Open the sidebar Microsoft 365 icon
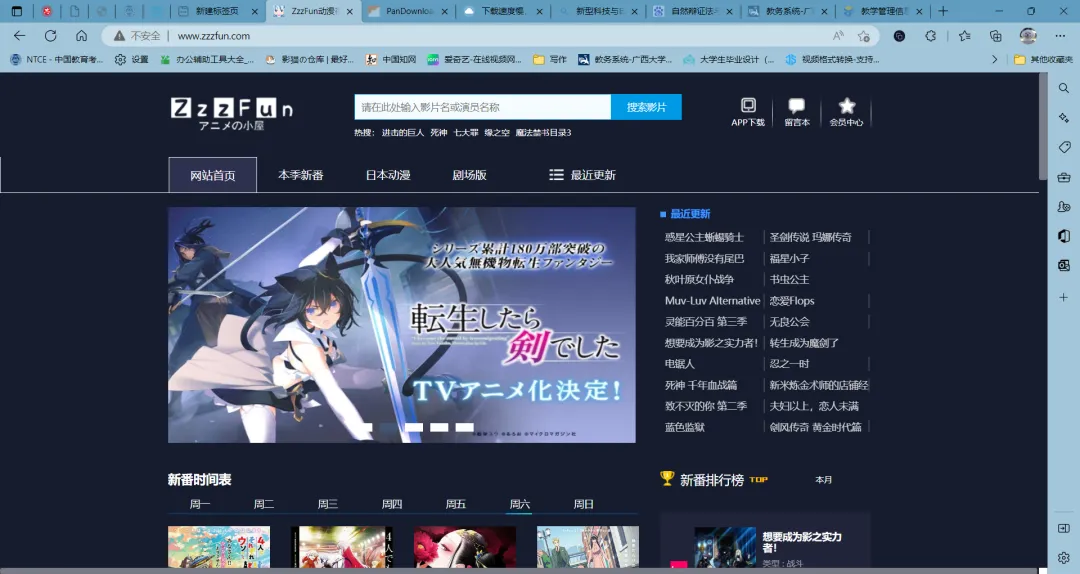Viewport: 1080px width, 574px height. [1063, 236]
